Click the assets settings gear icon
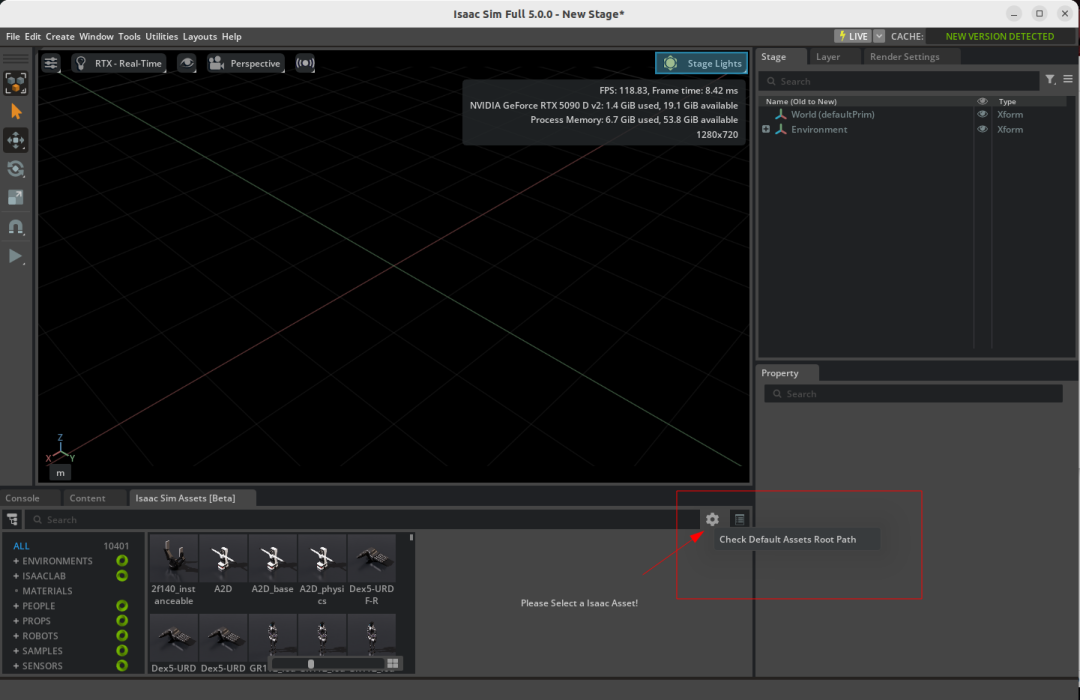Image resolution: width=1080 pixels, height=700 pixels. (712, 519)
